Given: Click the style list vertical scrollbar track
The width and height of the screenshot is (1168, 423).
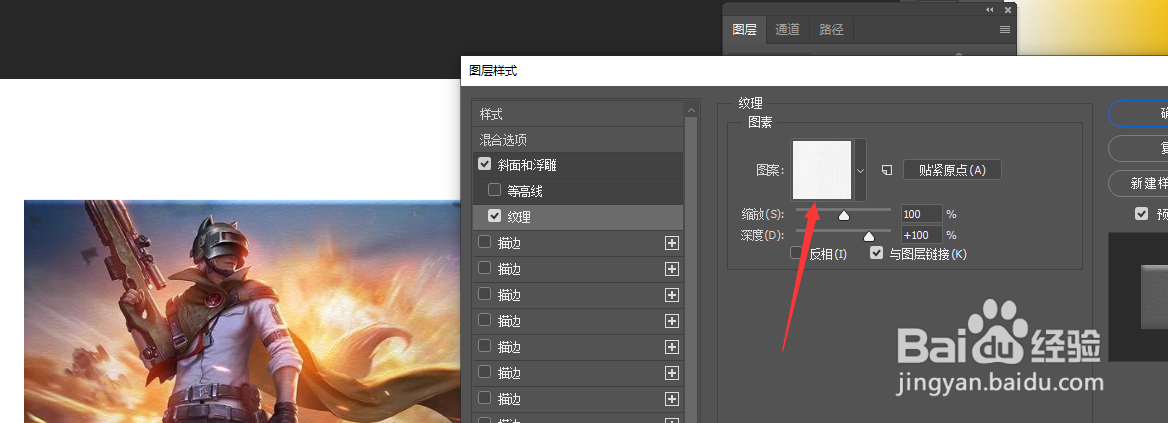Looking at the screenshot, I should pos(691,268).
